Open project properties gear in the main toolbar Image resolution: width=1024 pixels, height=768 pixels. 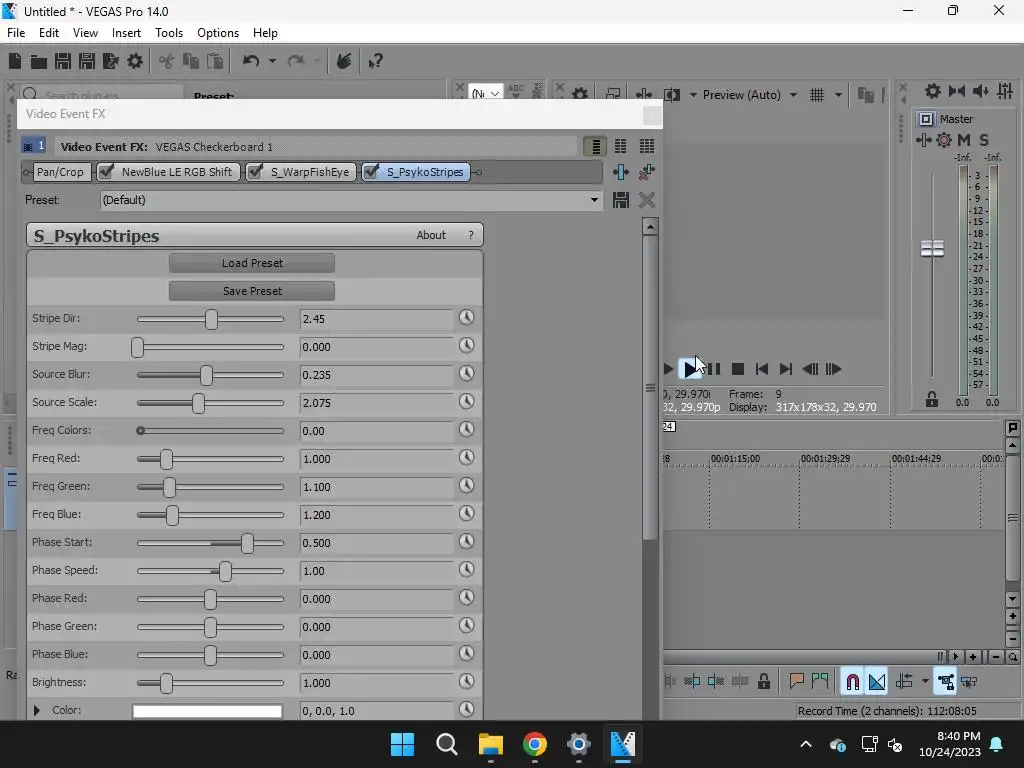click(135, 61)
